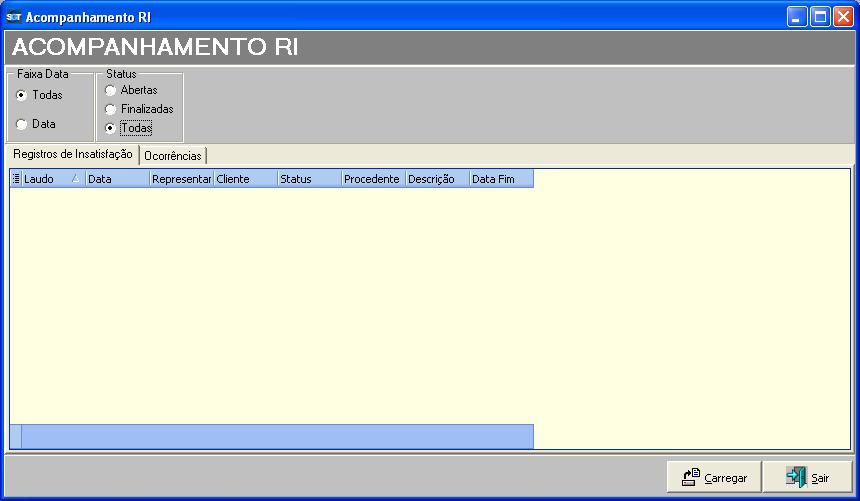Select Todas in the Status group

110,128
